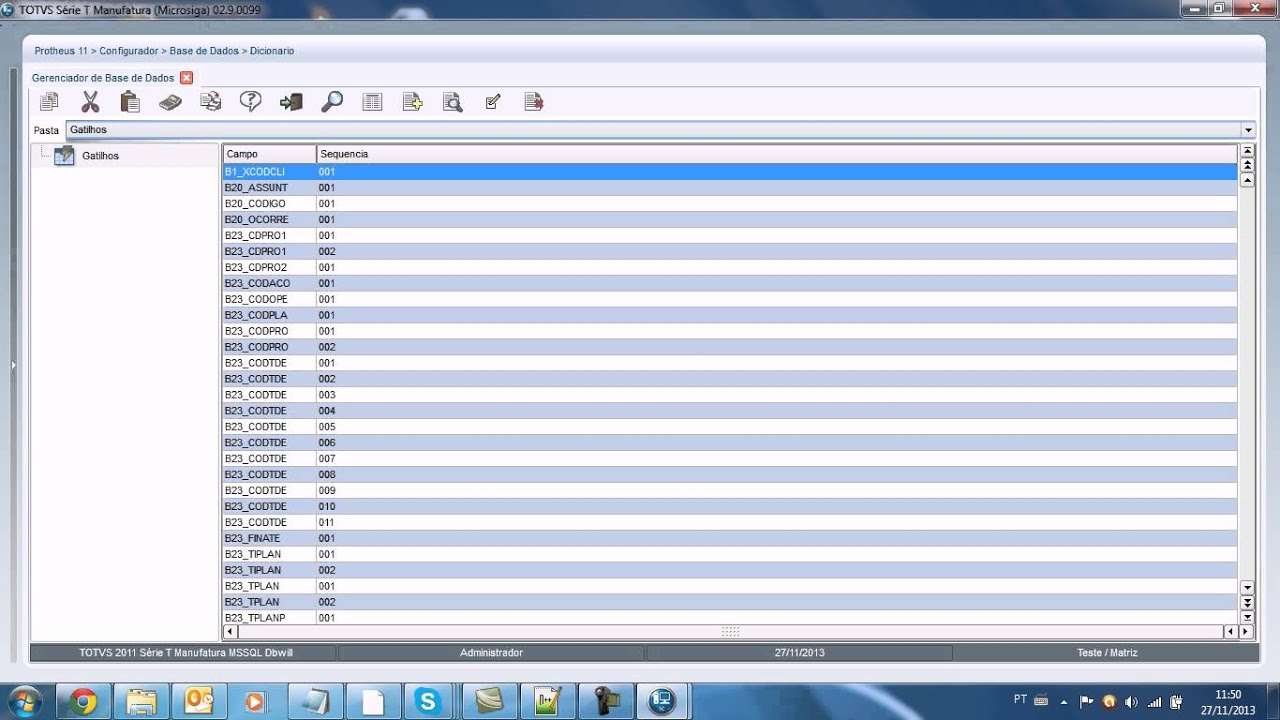Select the B23_CODPLA row
This screenshot has width=1280, height=720.
pyautogui.click(x=730, y=316)
